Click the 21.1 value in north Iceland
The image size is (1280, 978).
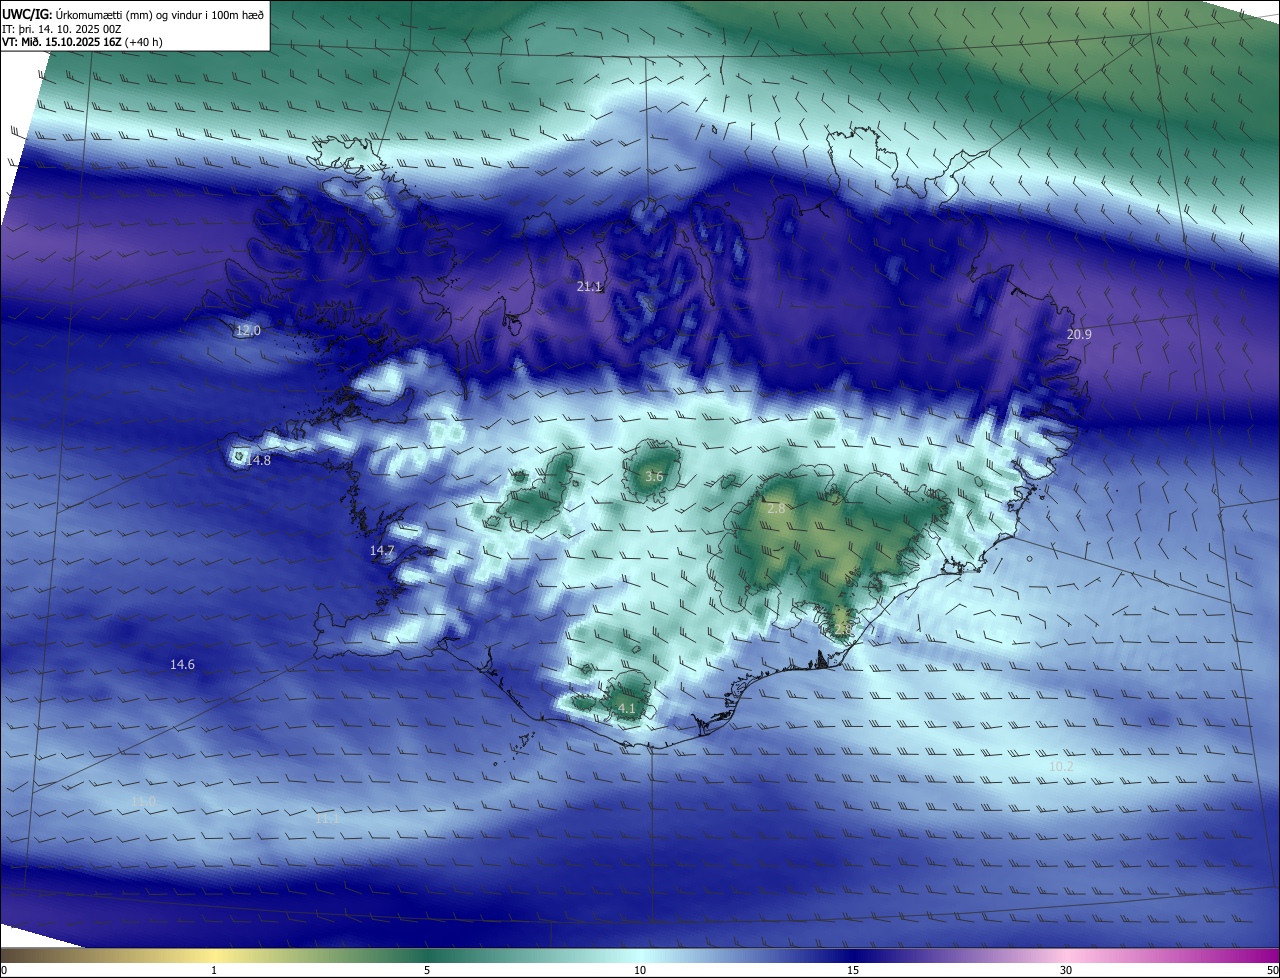click(590, 287)
